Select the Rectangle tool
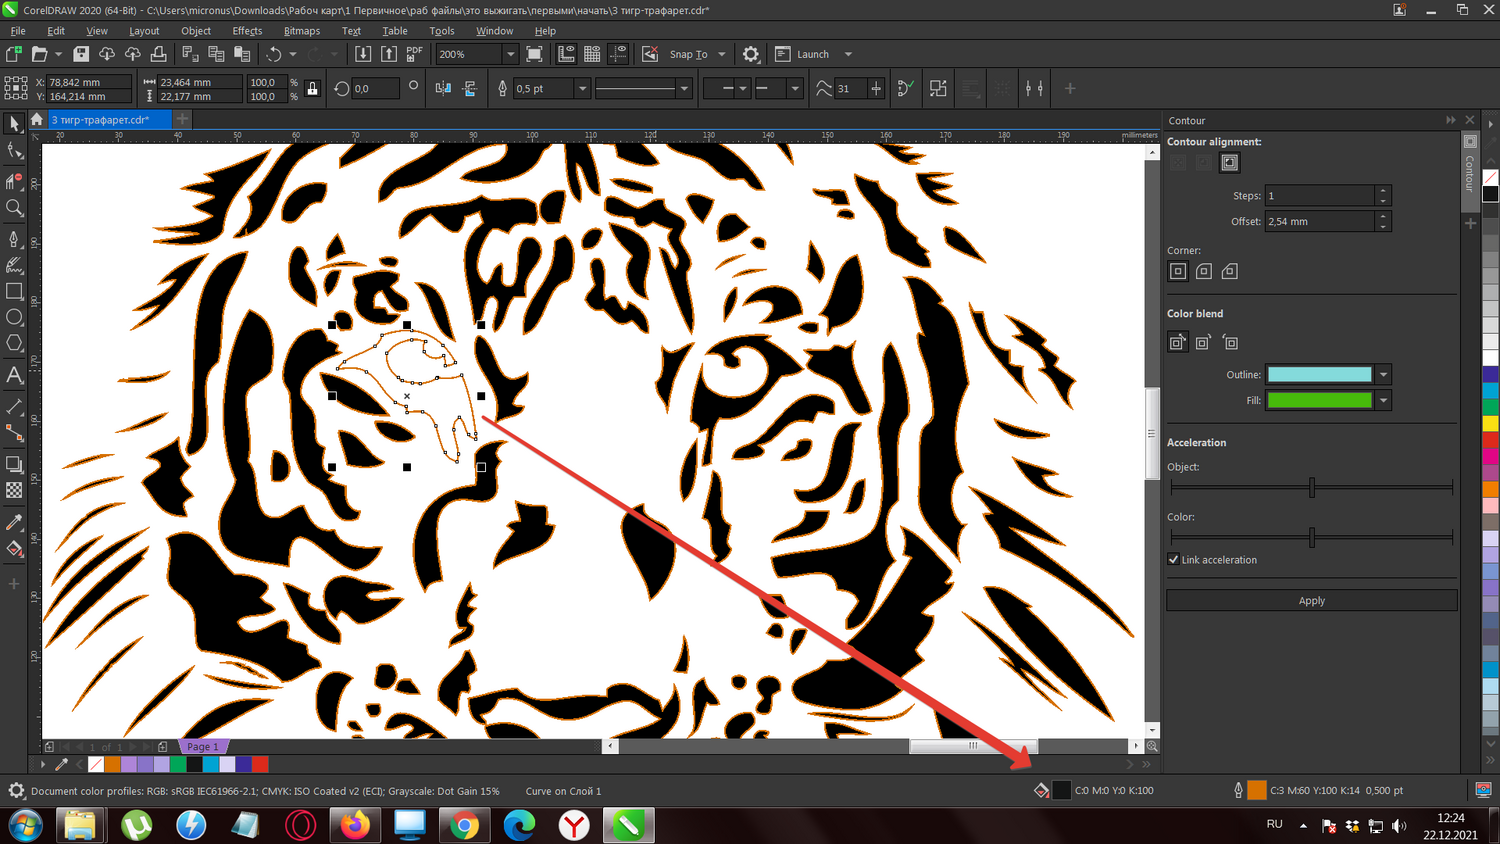The height and width of the screenshot is (844, 1500). (x=14, y=291)
